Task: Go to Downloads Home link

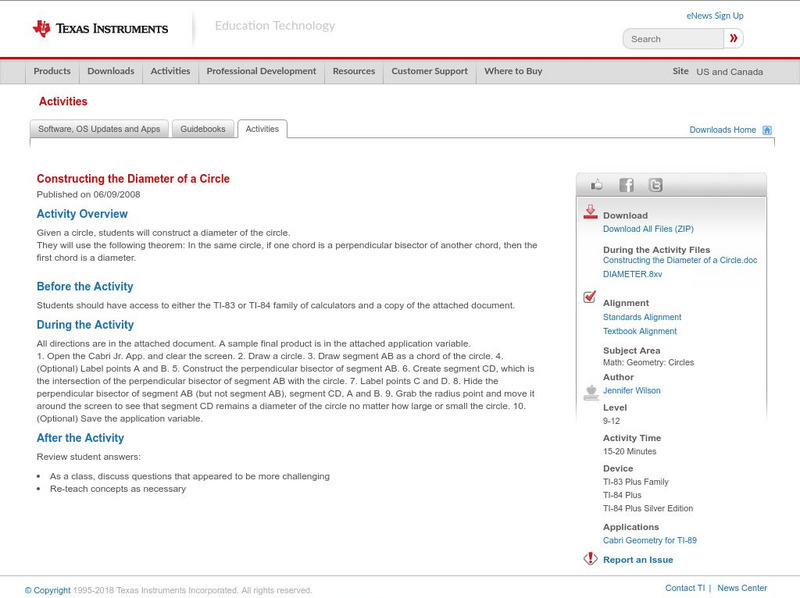Action: 722,130
